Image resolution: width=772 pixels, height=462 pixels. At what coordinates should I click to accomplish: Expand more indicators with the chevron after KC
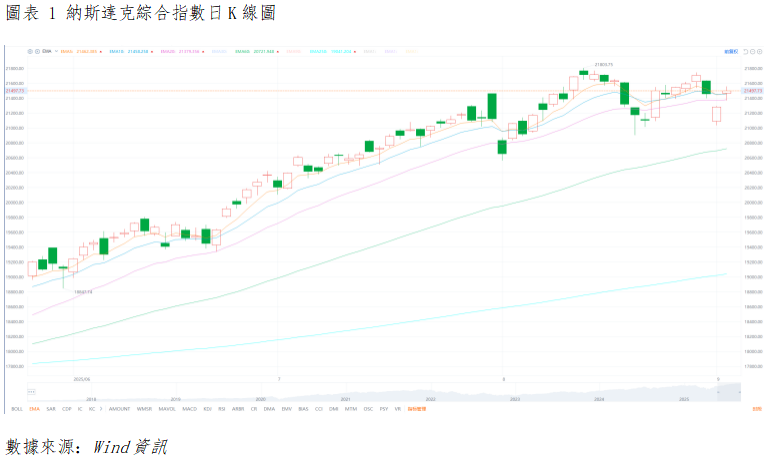pyautogui.click(x=101, y=409)
